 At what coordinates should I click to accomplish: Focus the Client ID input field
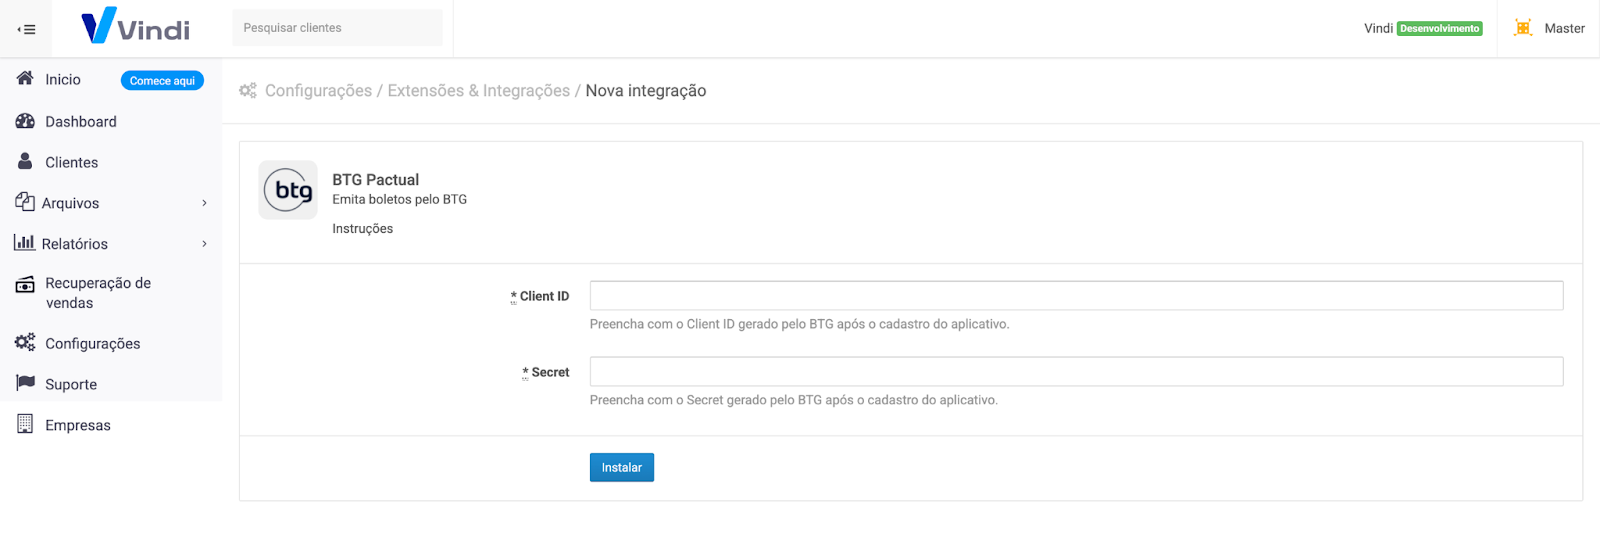[1075, 296]
